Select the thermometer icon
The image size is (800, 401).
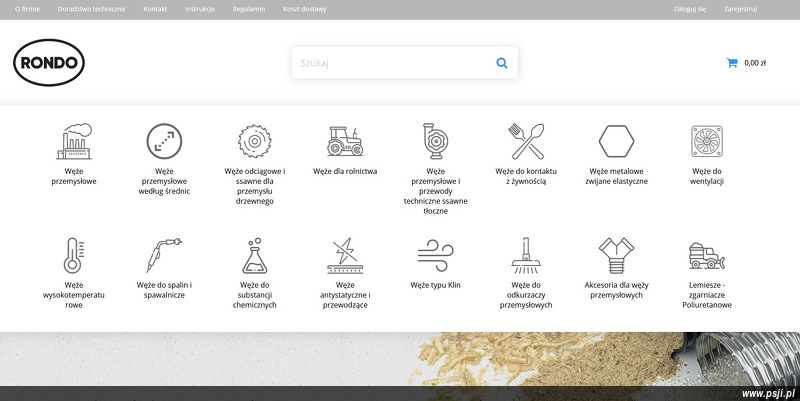pos(74,255)
